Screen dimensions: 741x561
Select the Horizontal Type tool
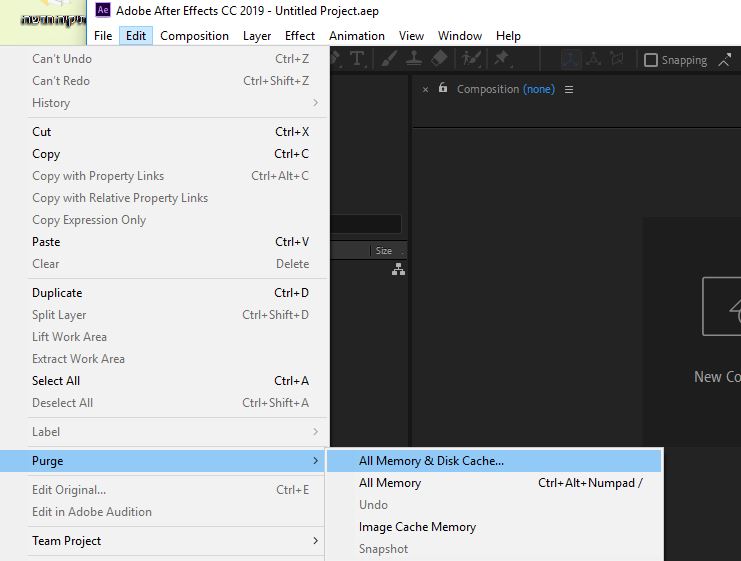357,60
